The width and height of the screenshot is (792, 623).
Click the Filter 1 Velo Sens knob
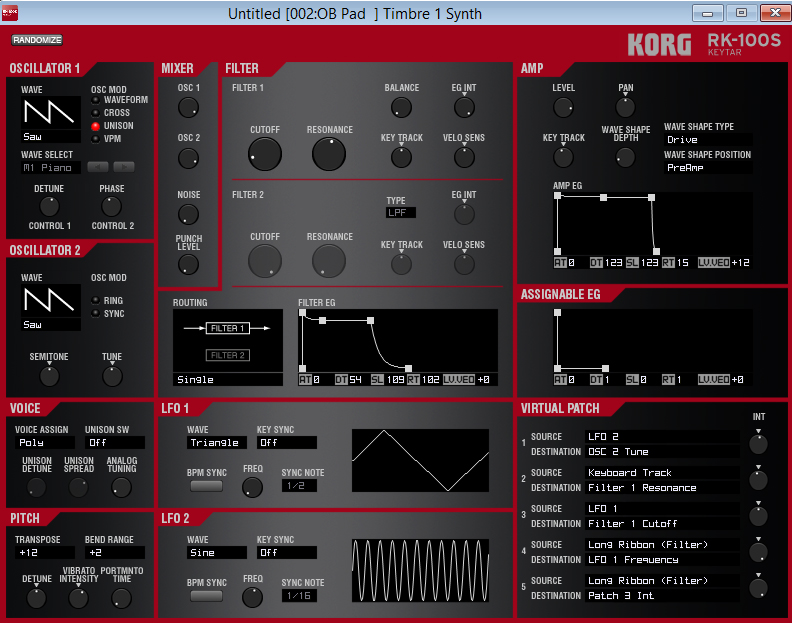pyautogui.click(x=464, y=158)
